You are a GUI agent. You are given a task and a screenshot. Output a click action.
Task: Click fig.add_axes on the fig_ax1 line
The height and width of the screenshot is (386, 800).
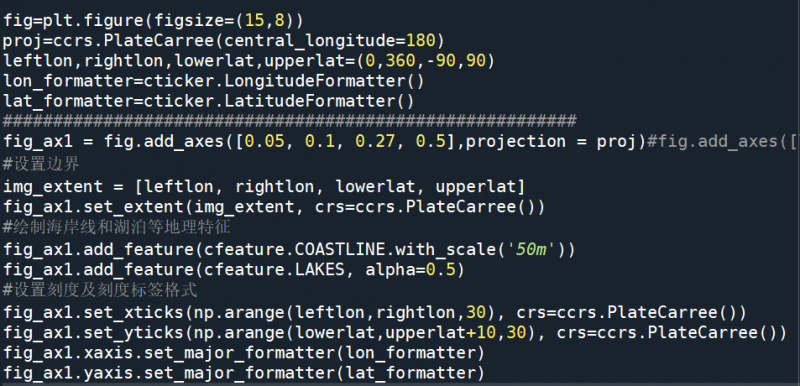[165, 141]
